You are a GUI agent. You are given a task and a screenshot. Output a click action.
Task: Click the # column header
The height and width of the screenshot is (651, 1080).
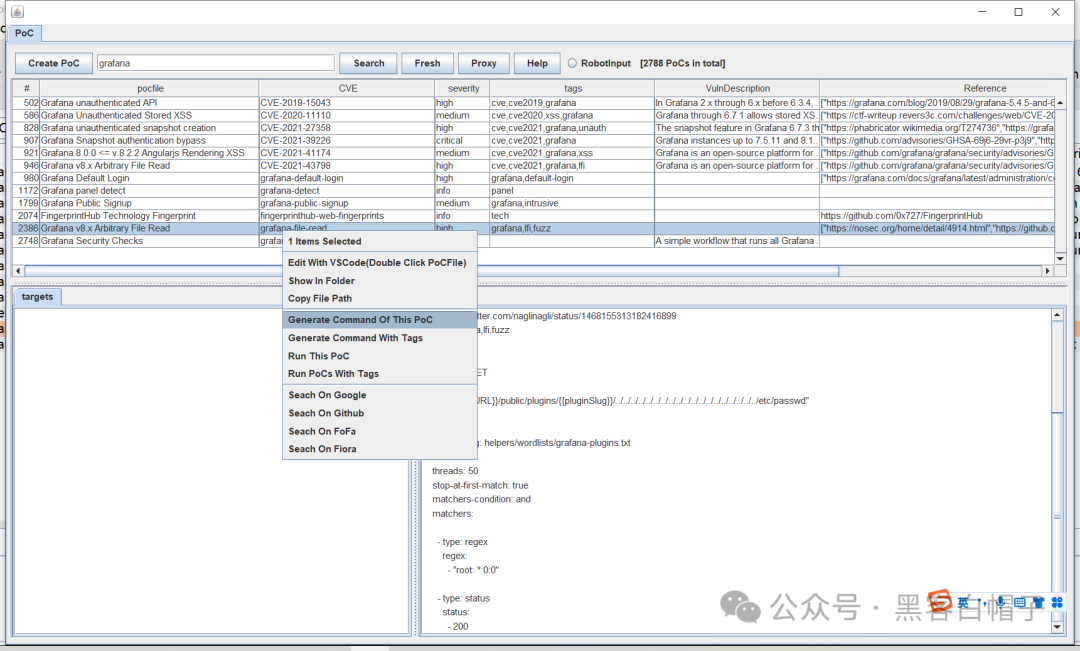26,88
